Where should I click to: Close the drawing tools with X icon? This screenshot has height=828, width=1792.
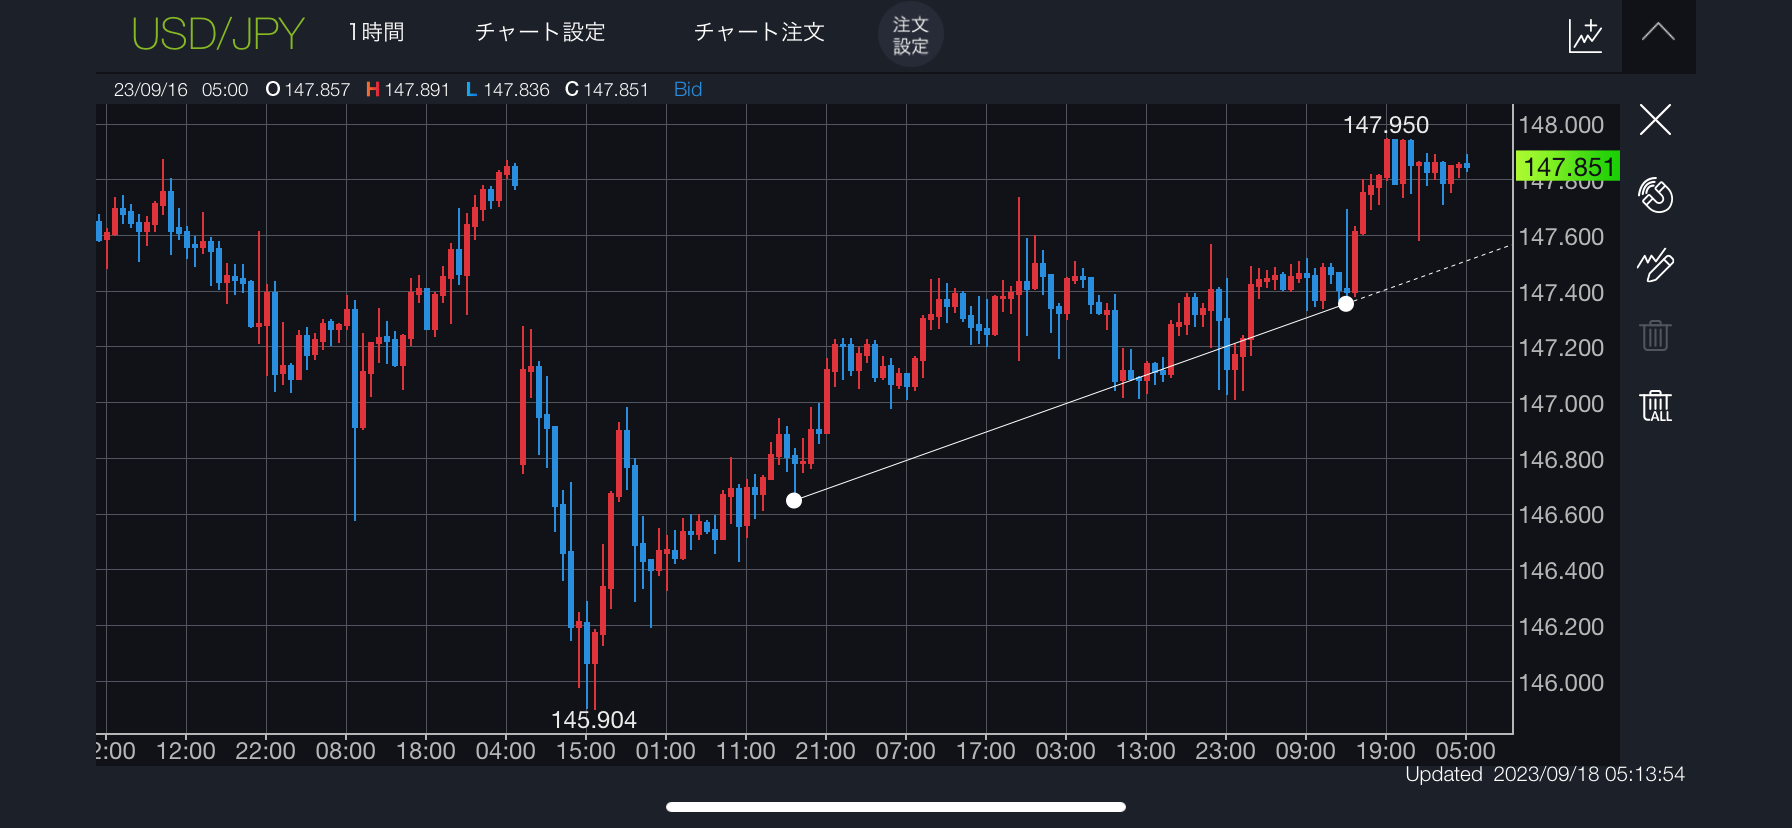pyautogui.click(x=1655, y=120)
